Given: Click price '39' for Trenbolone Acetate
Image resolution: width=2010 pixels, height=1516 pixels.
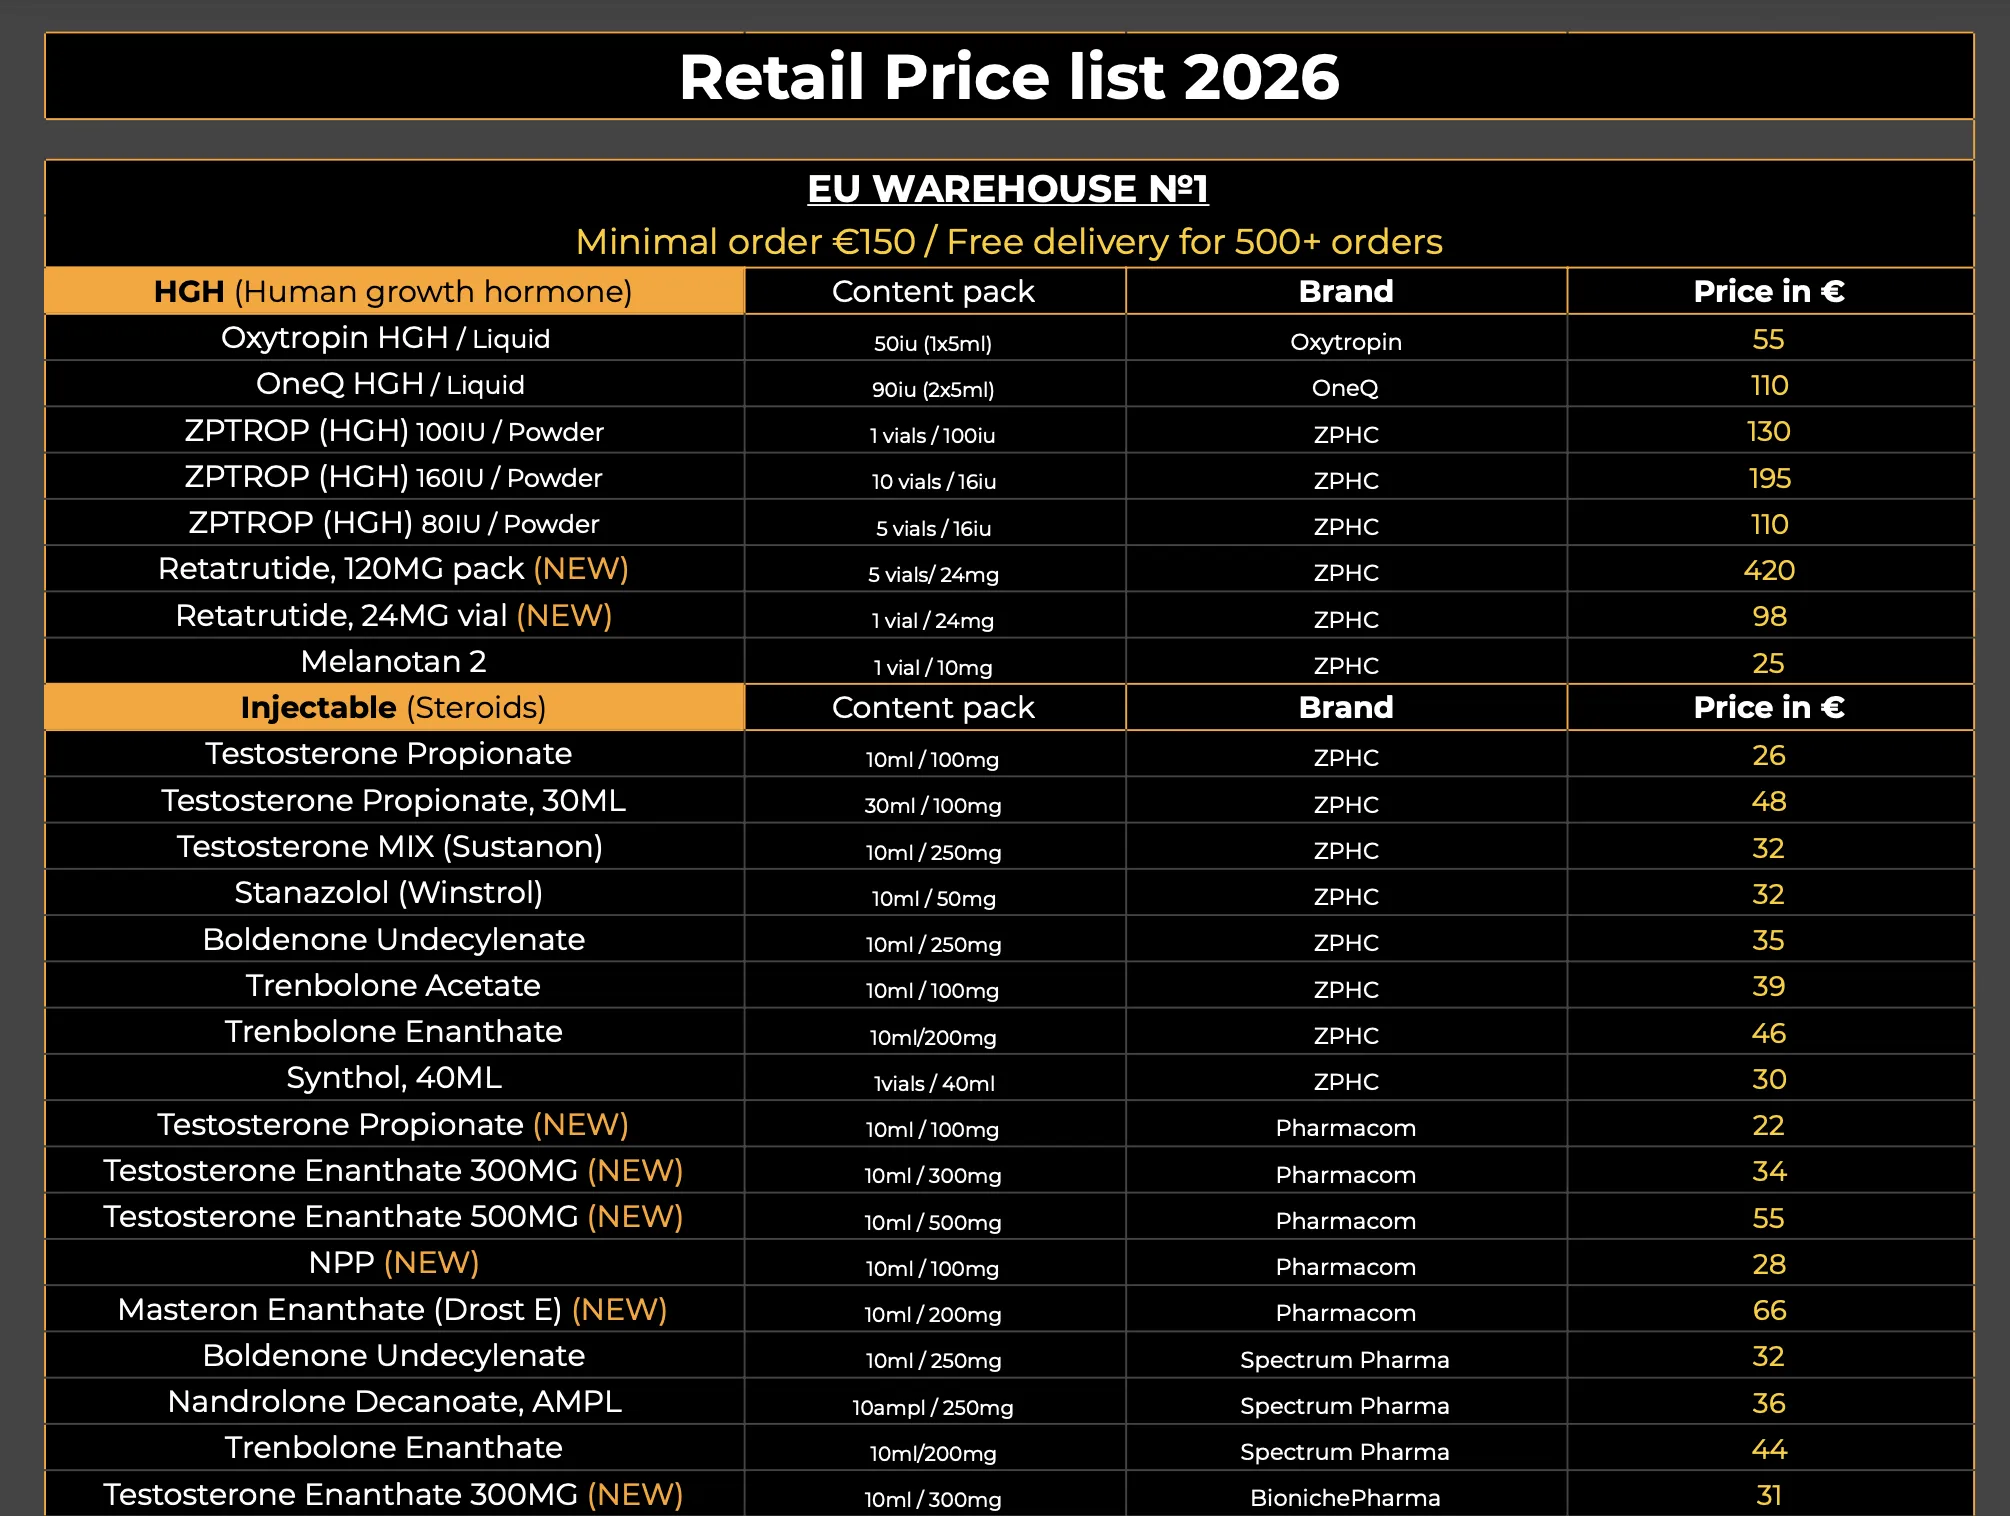Looking at the screenshot, I should [x=1769, y=986].
